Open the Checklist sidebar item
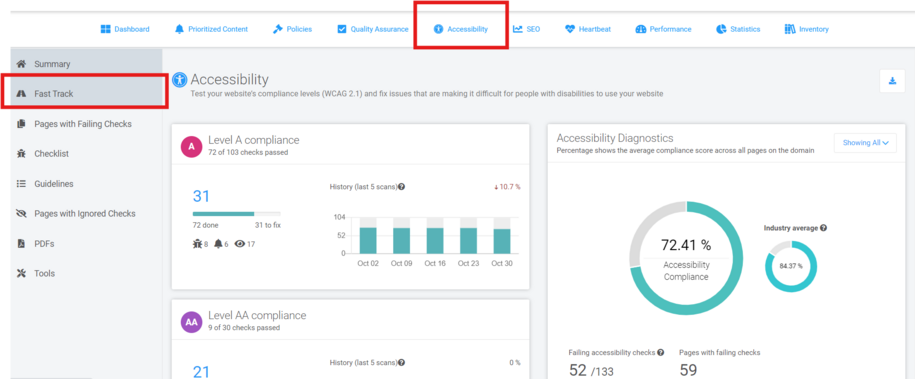Screen dimensions: 915x379 click(86, 154)
